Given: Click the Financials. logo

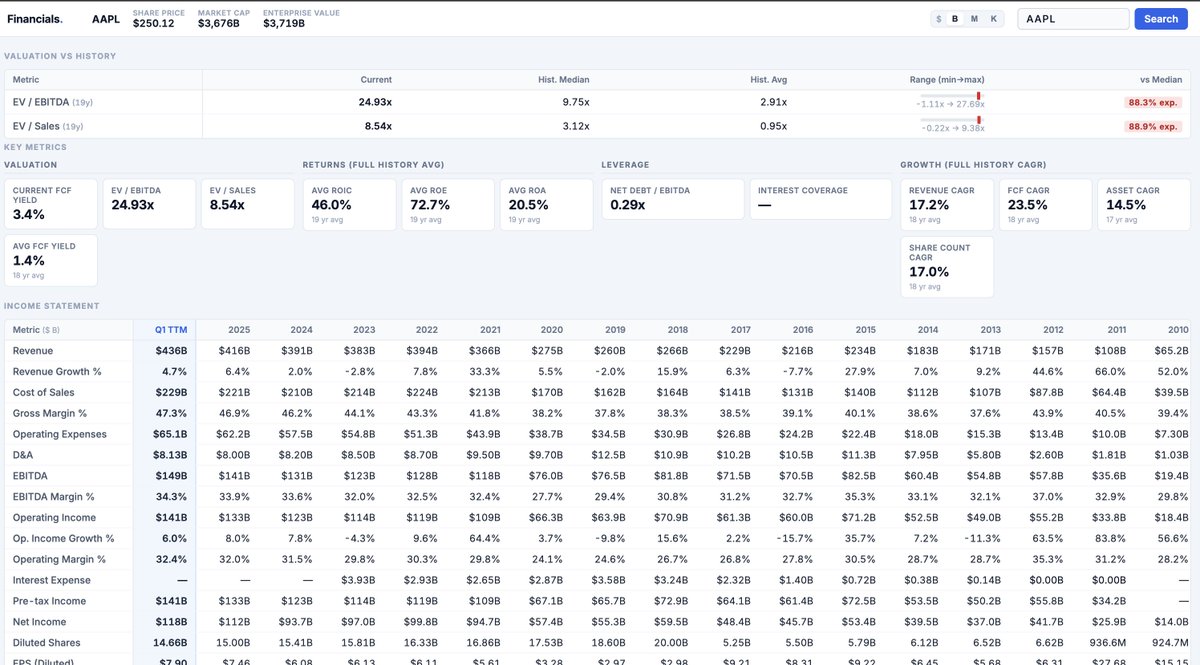Looking at the screenshot, I should pyautogui.click(x=34, y=19).
